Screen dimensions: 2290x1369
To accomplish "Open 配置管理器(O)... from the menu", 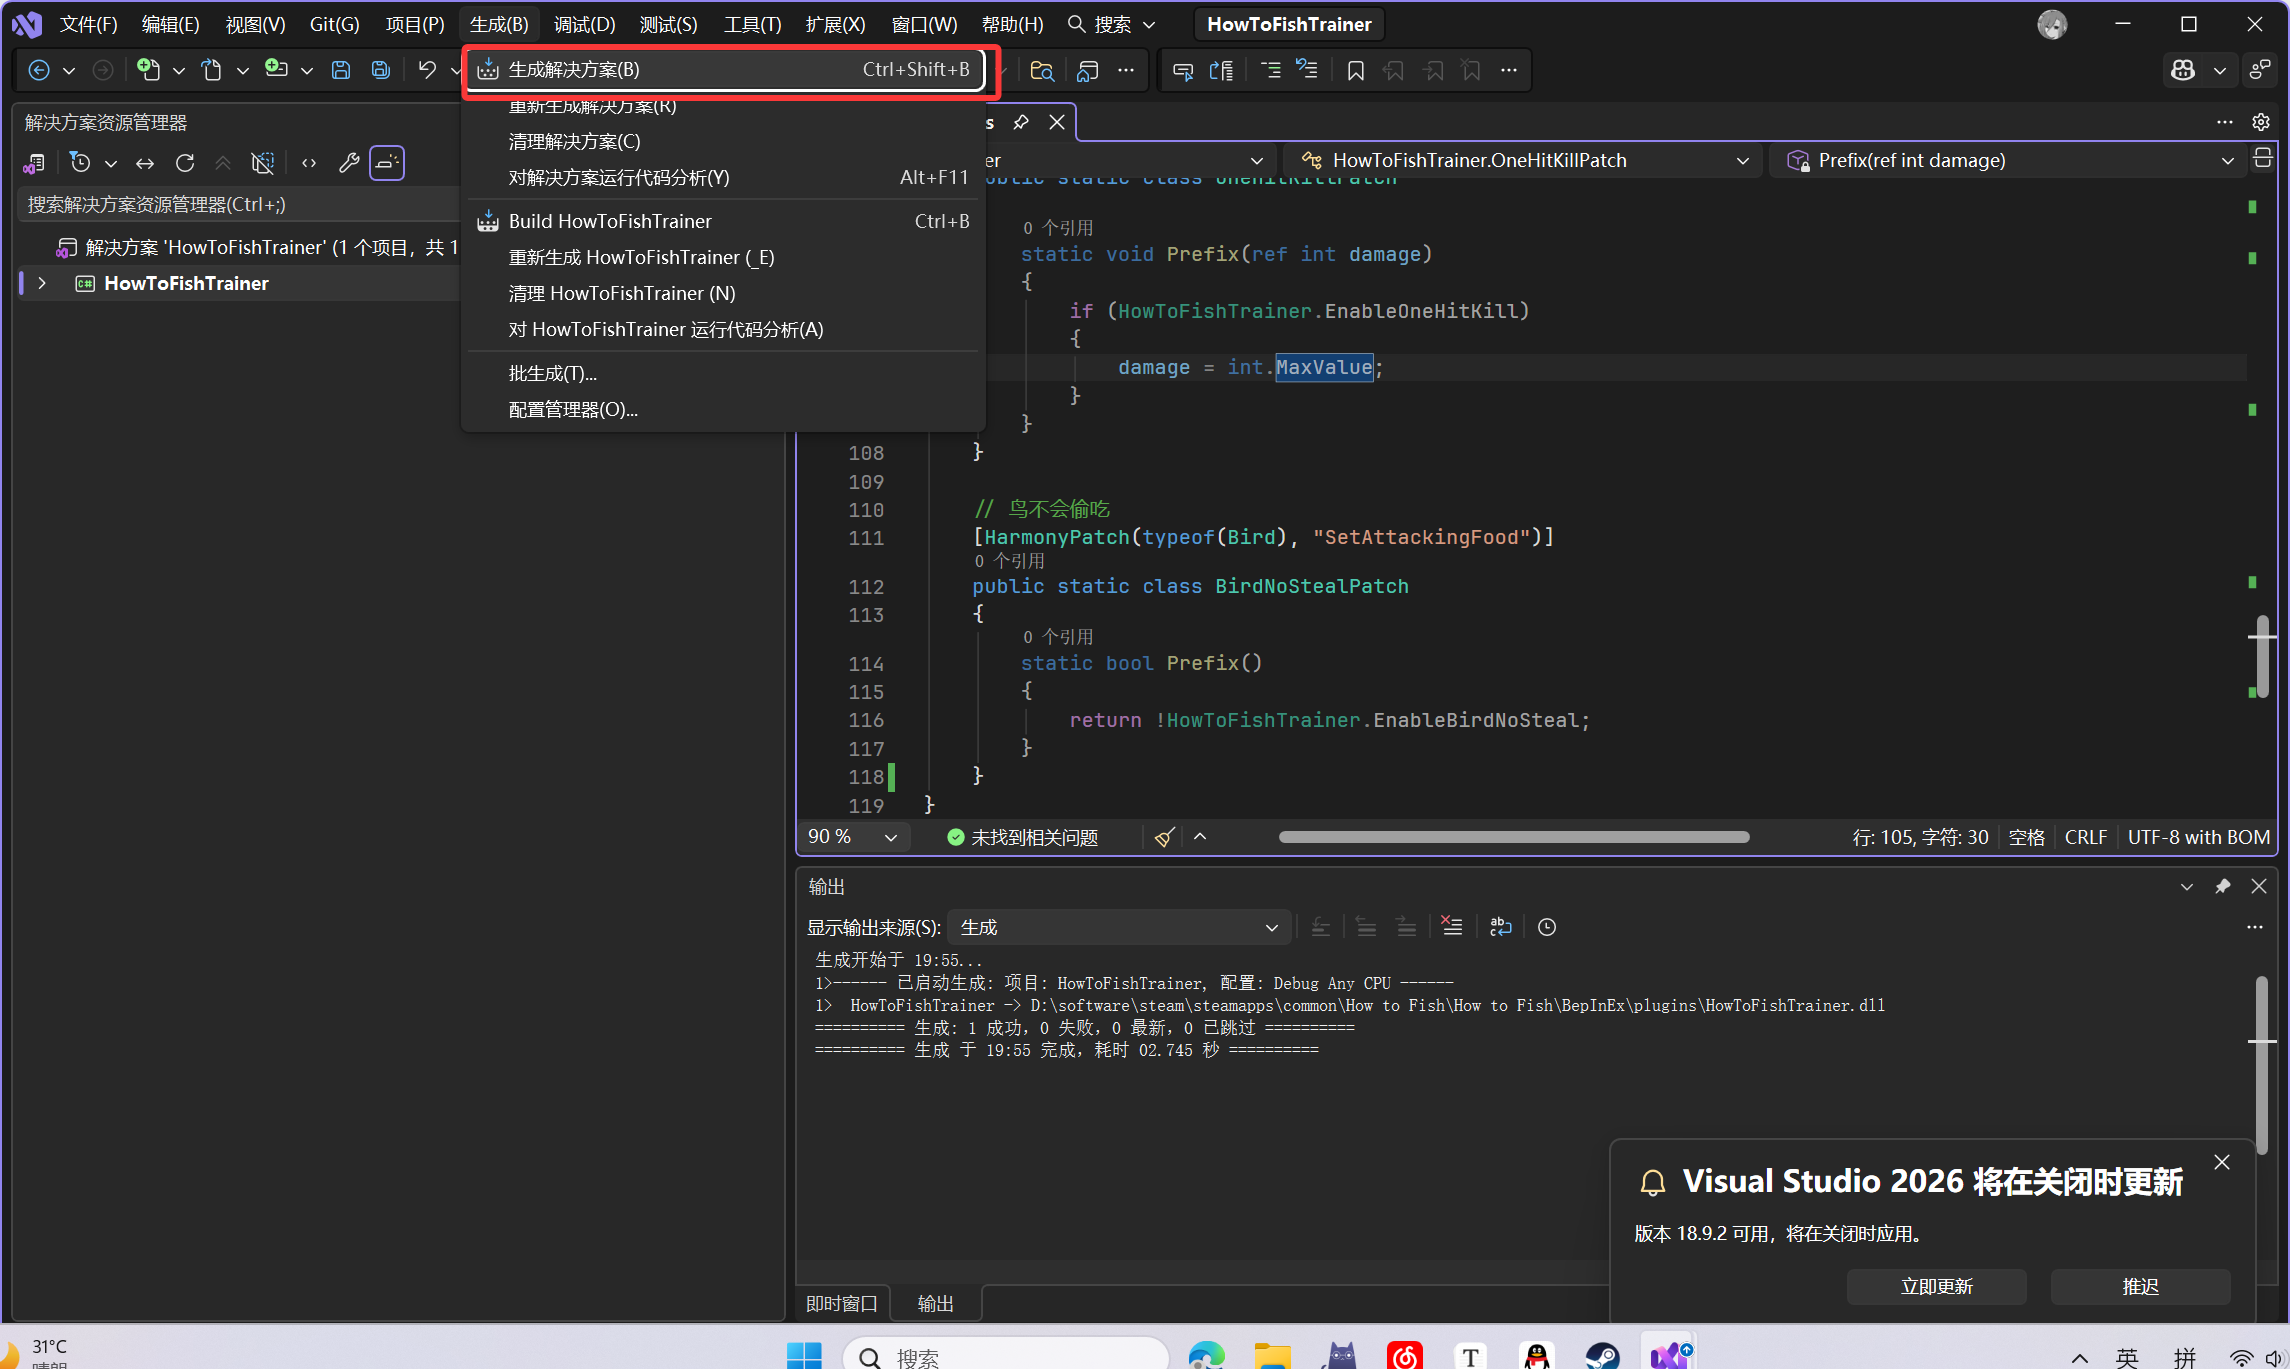I will coord(725,409).
